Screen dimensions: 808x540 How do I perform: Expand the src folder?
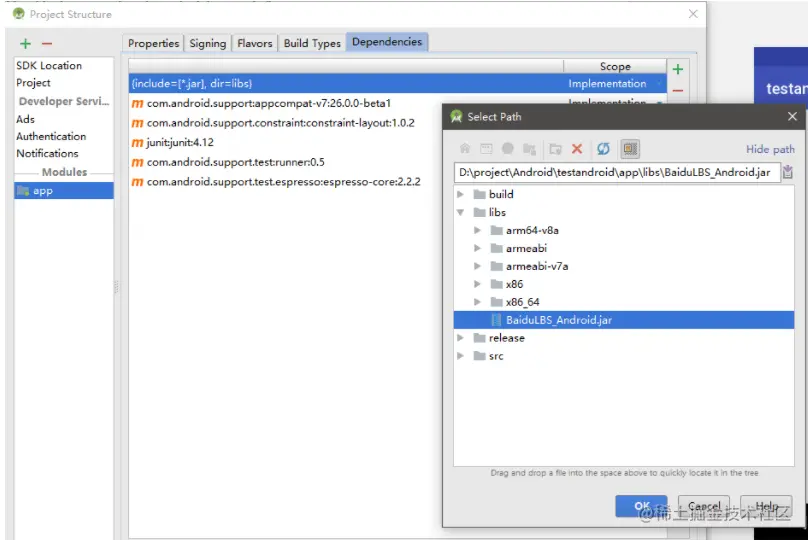461,356
